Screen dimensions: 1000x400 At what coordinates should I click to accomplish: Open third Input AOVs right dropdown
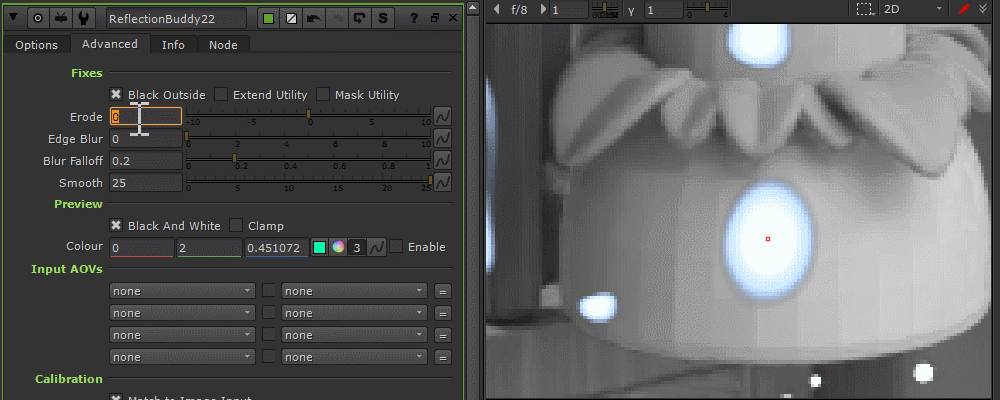354,335
